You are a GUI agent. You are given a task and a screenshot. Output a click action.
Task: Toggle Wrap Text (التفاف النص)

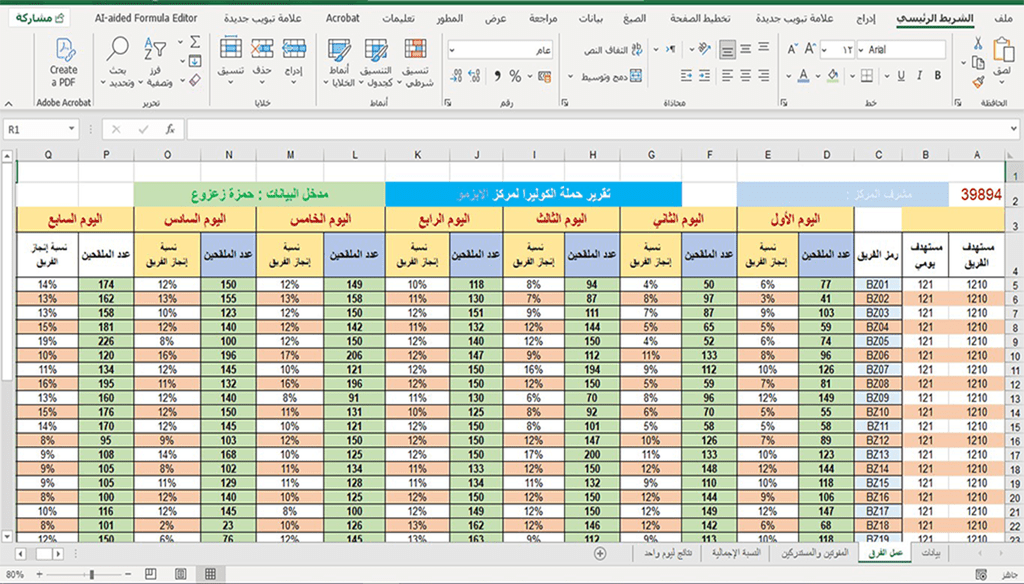(x=610, y=49)
